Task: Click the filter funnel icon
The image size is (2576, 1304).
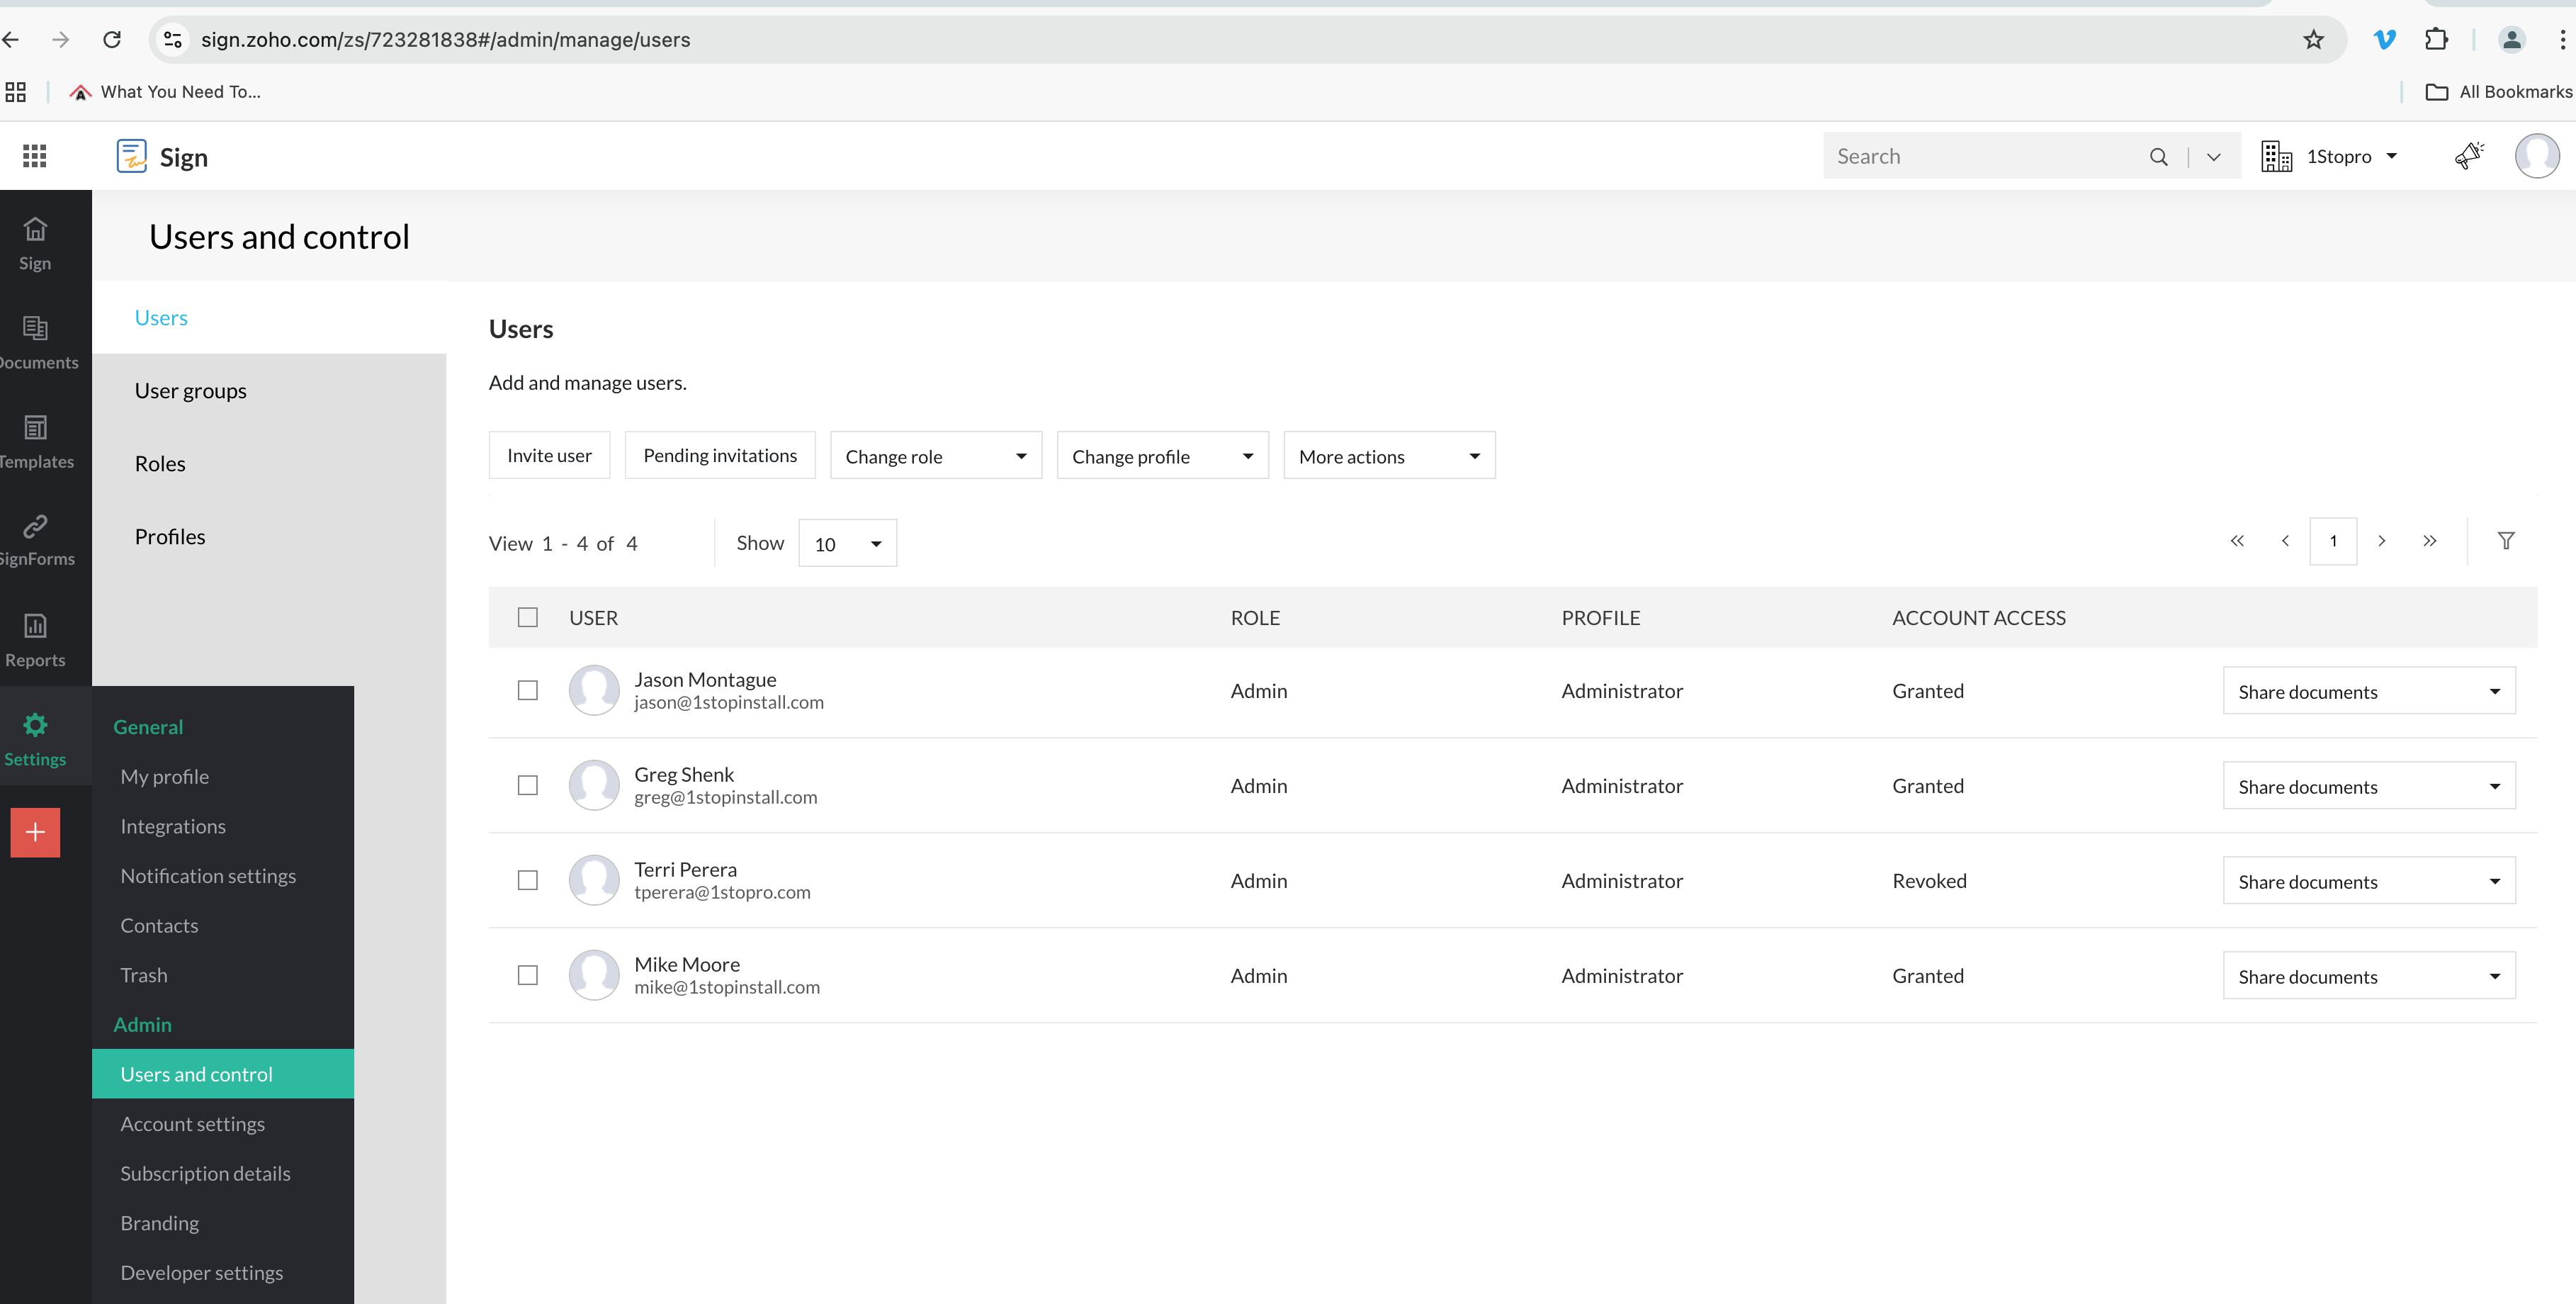Action: point(2505,541)
